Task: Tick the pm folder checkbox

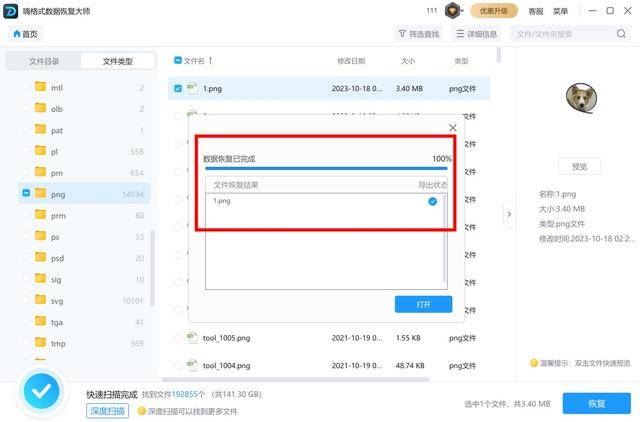Action: [x=26, y=172]
